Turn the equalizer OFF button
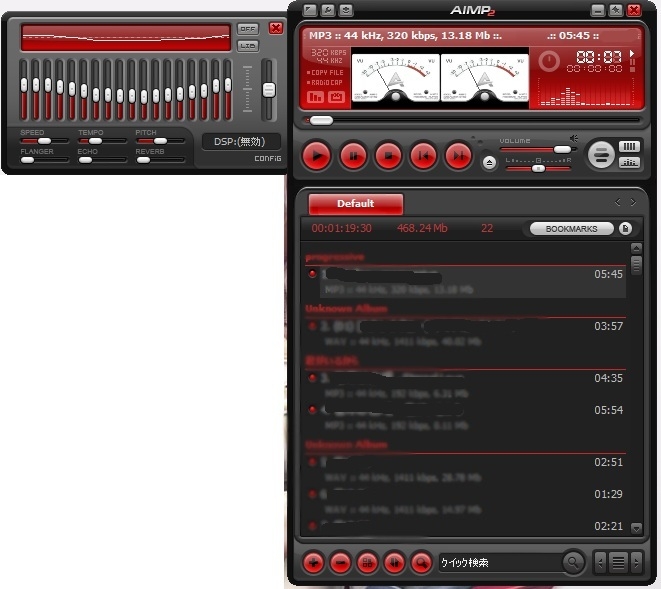Viewport: 661px width, 589px height. pos(248,29)
